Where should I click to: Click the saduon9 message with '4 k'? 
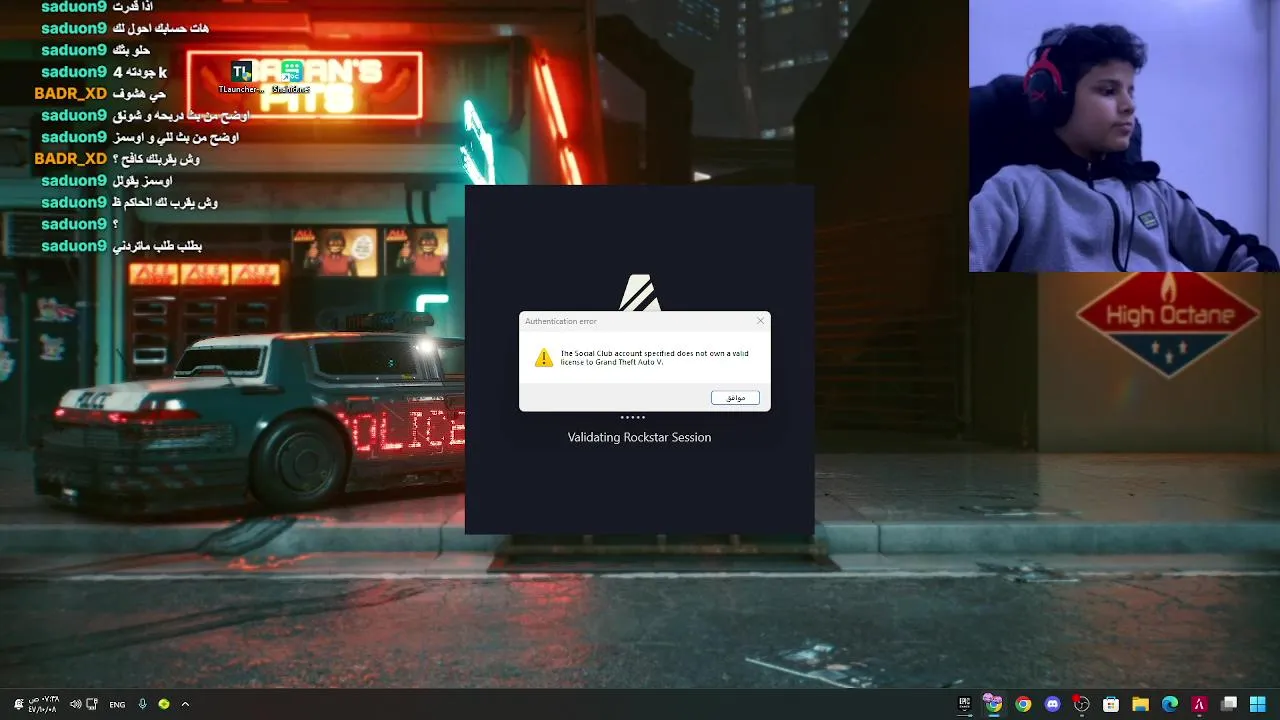(x=104, y=72)
